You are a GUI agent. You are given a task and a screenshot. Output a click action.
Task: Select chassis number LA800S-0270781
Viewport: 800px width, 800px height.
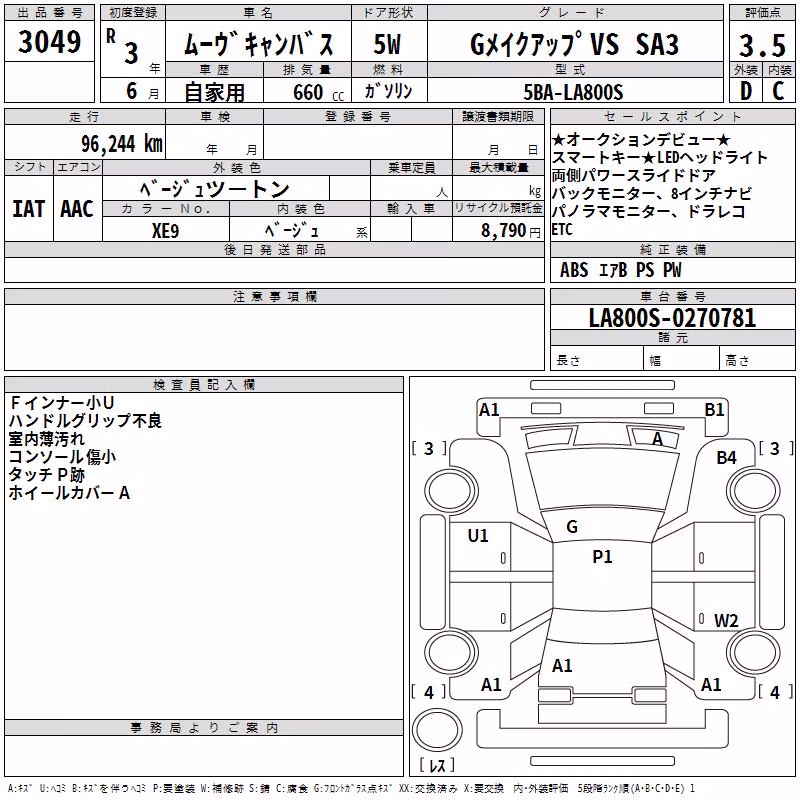coord(672,318)
